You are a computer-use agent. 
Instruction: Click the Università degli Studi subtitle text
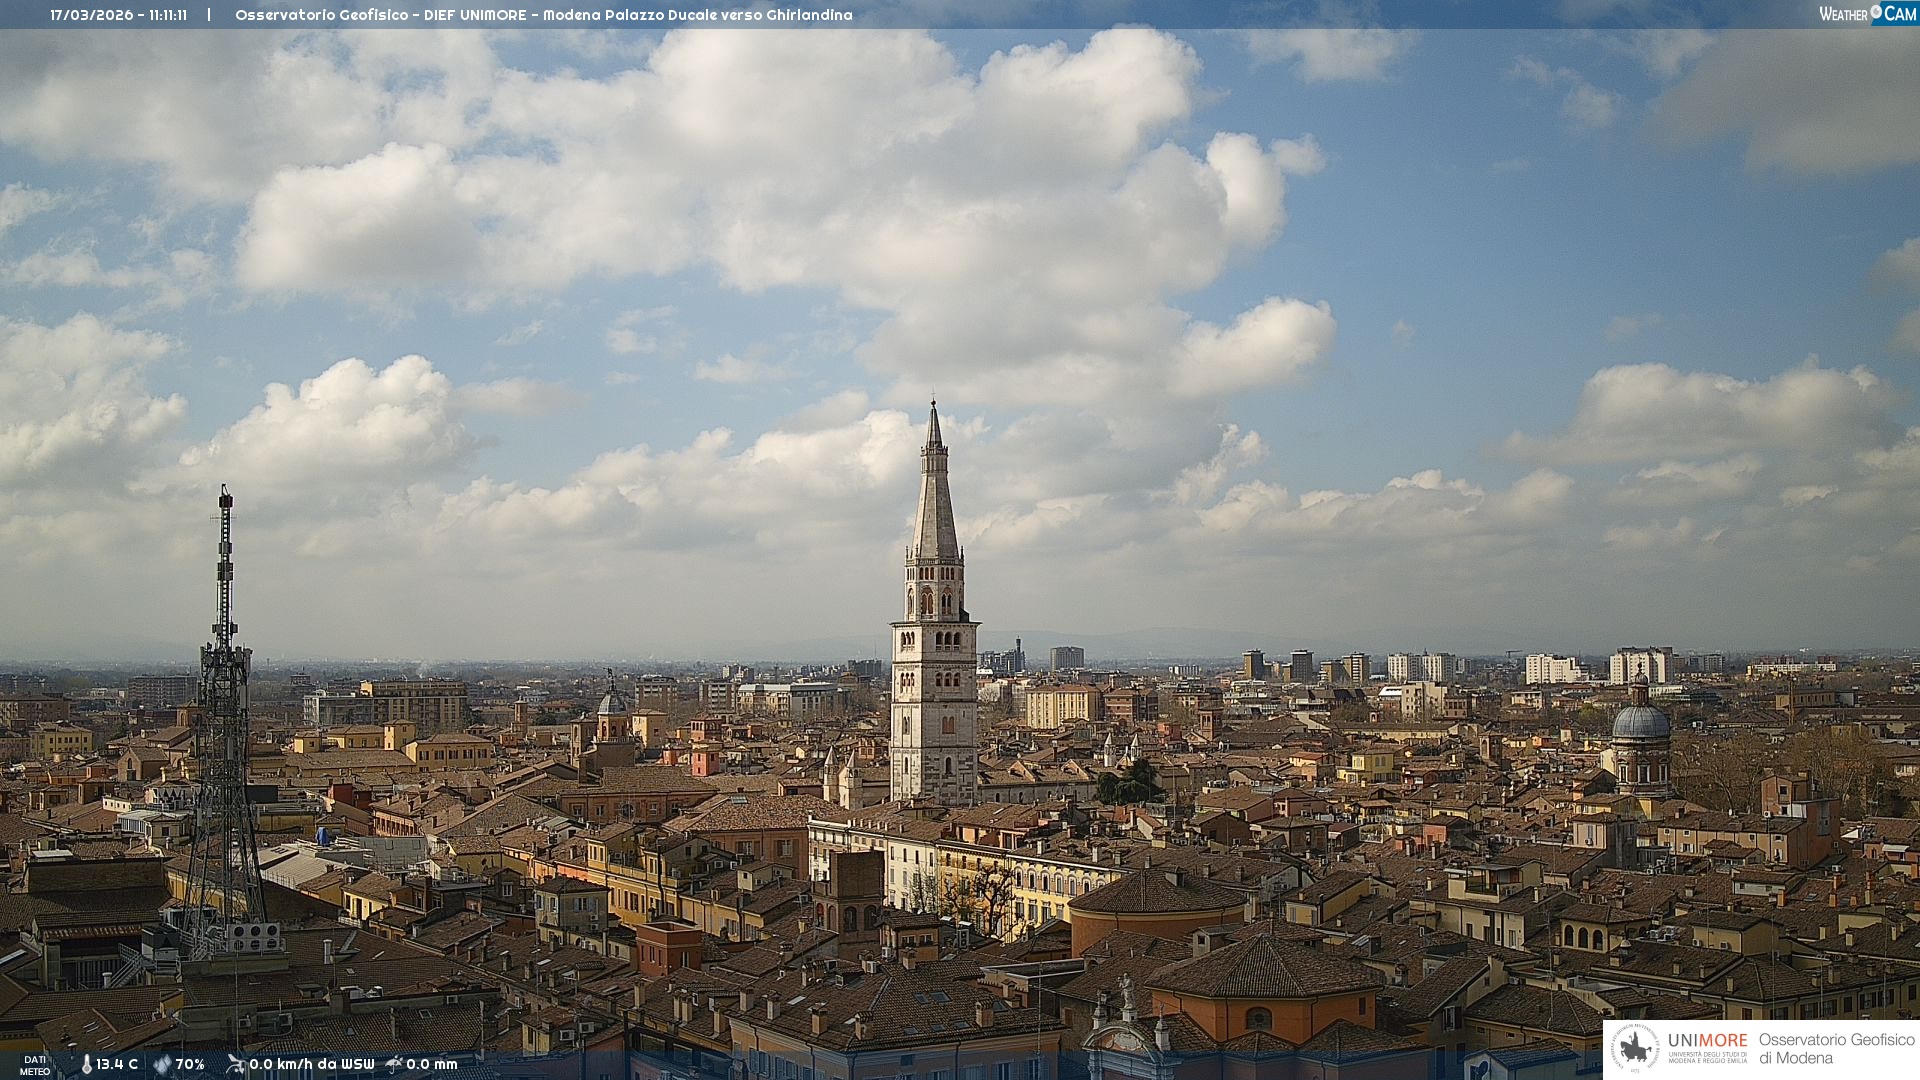point(1707,1057)
